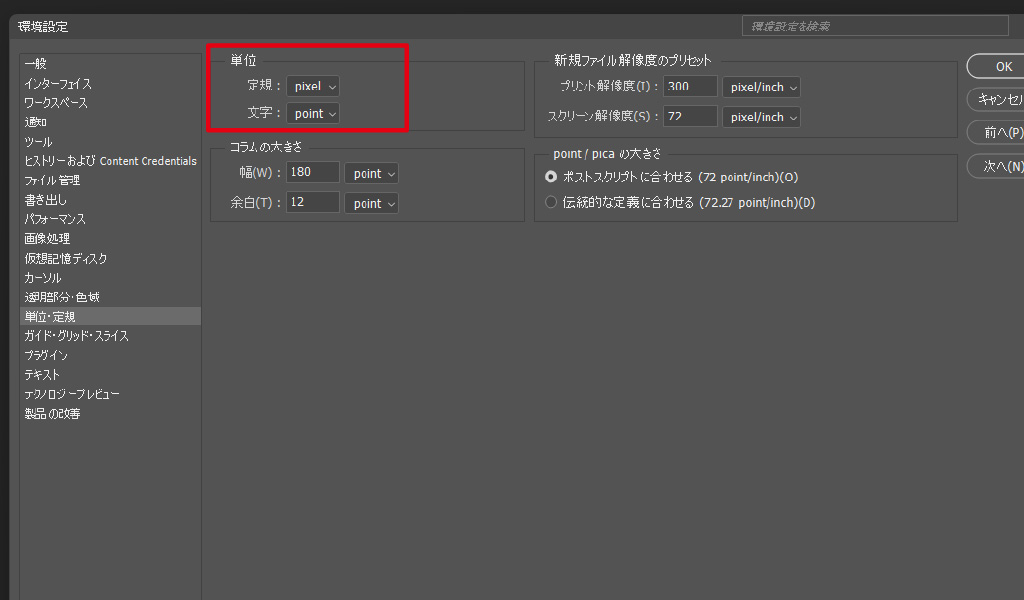The width and height of the screenshot is (1024, 600).
Task: Click the プリント解像度 input field
Action: (x=690, y=87)
